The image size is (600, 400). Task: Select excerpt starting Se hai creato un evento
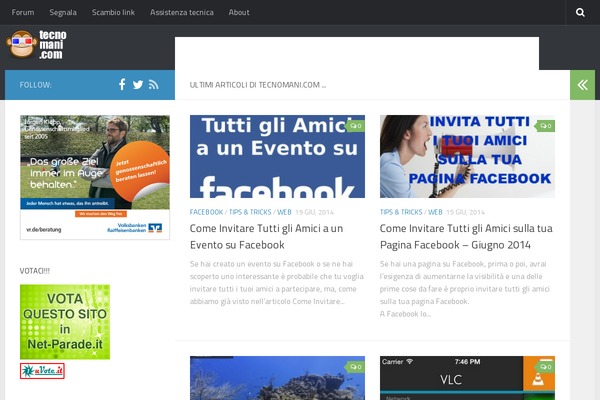point(277,282)
